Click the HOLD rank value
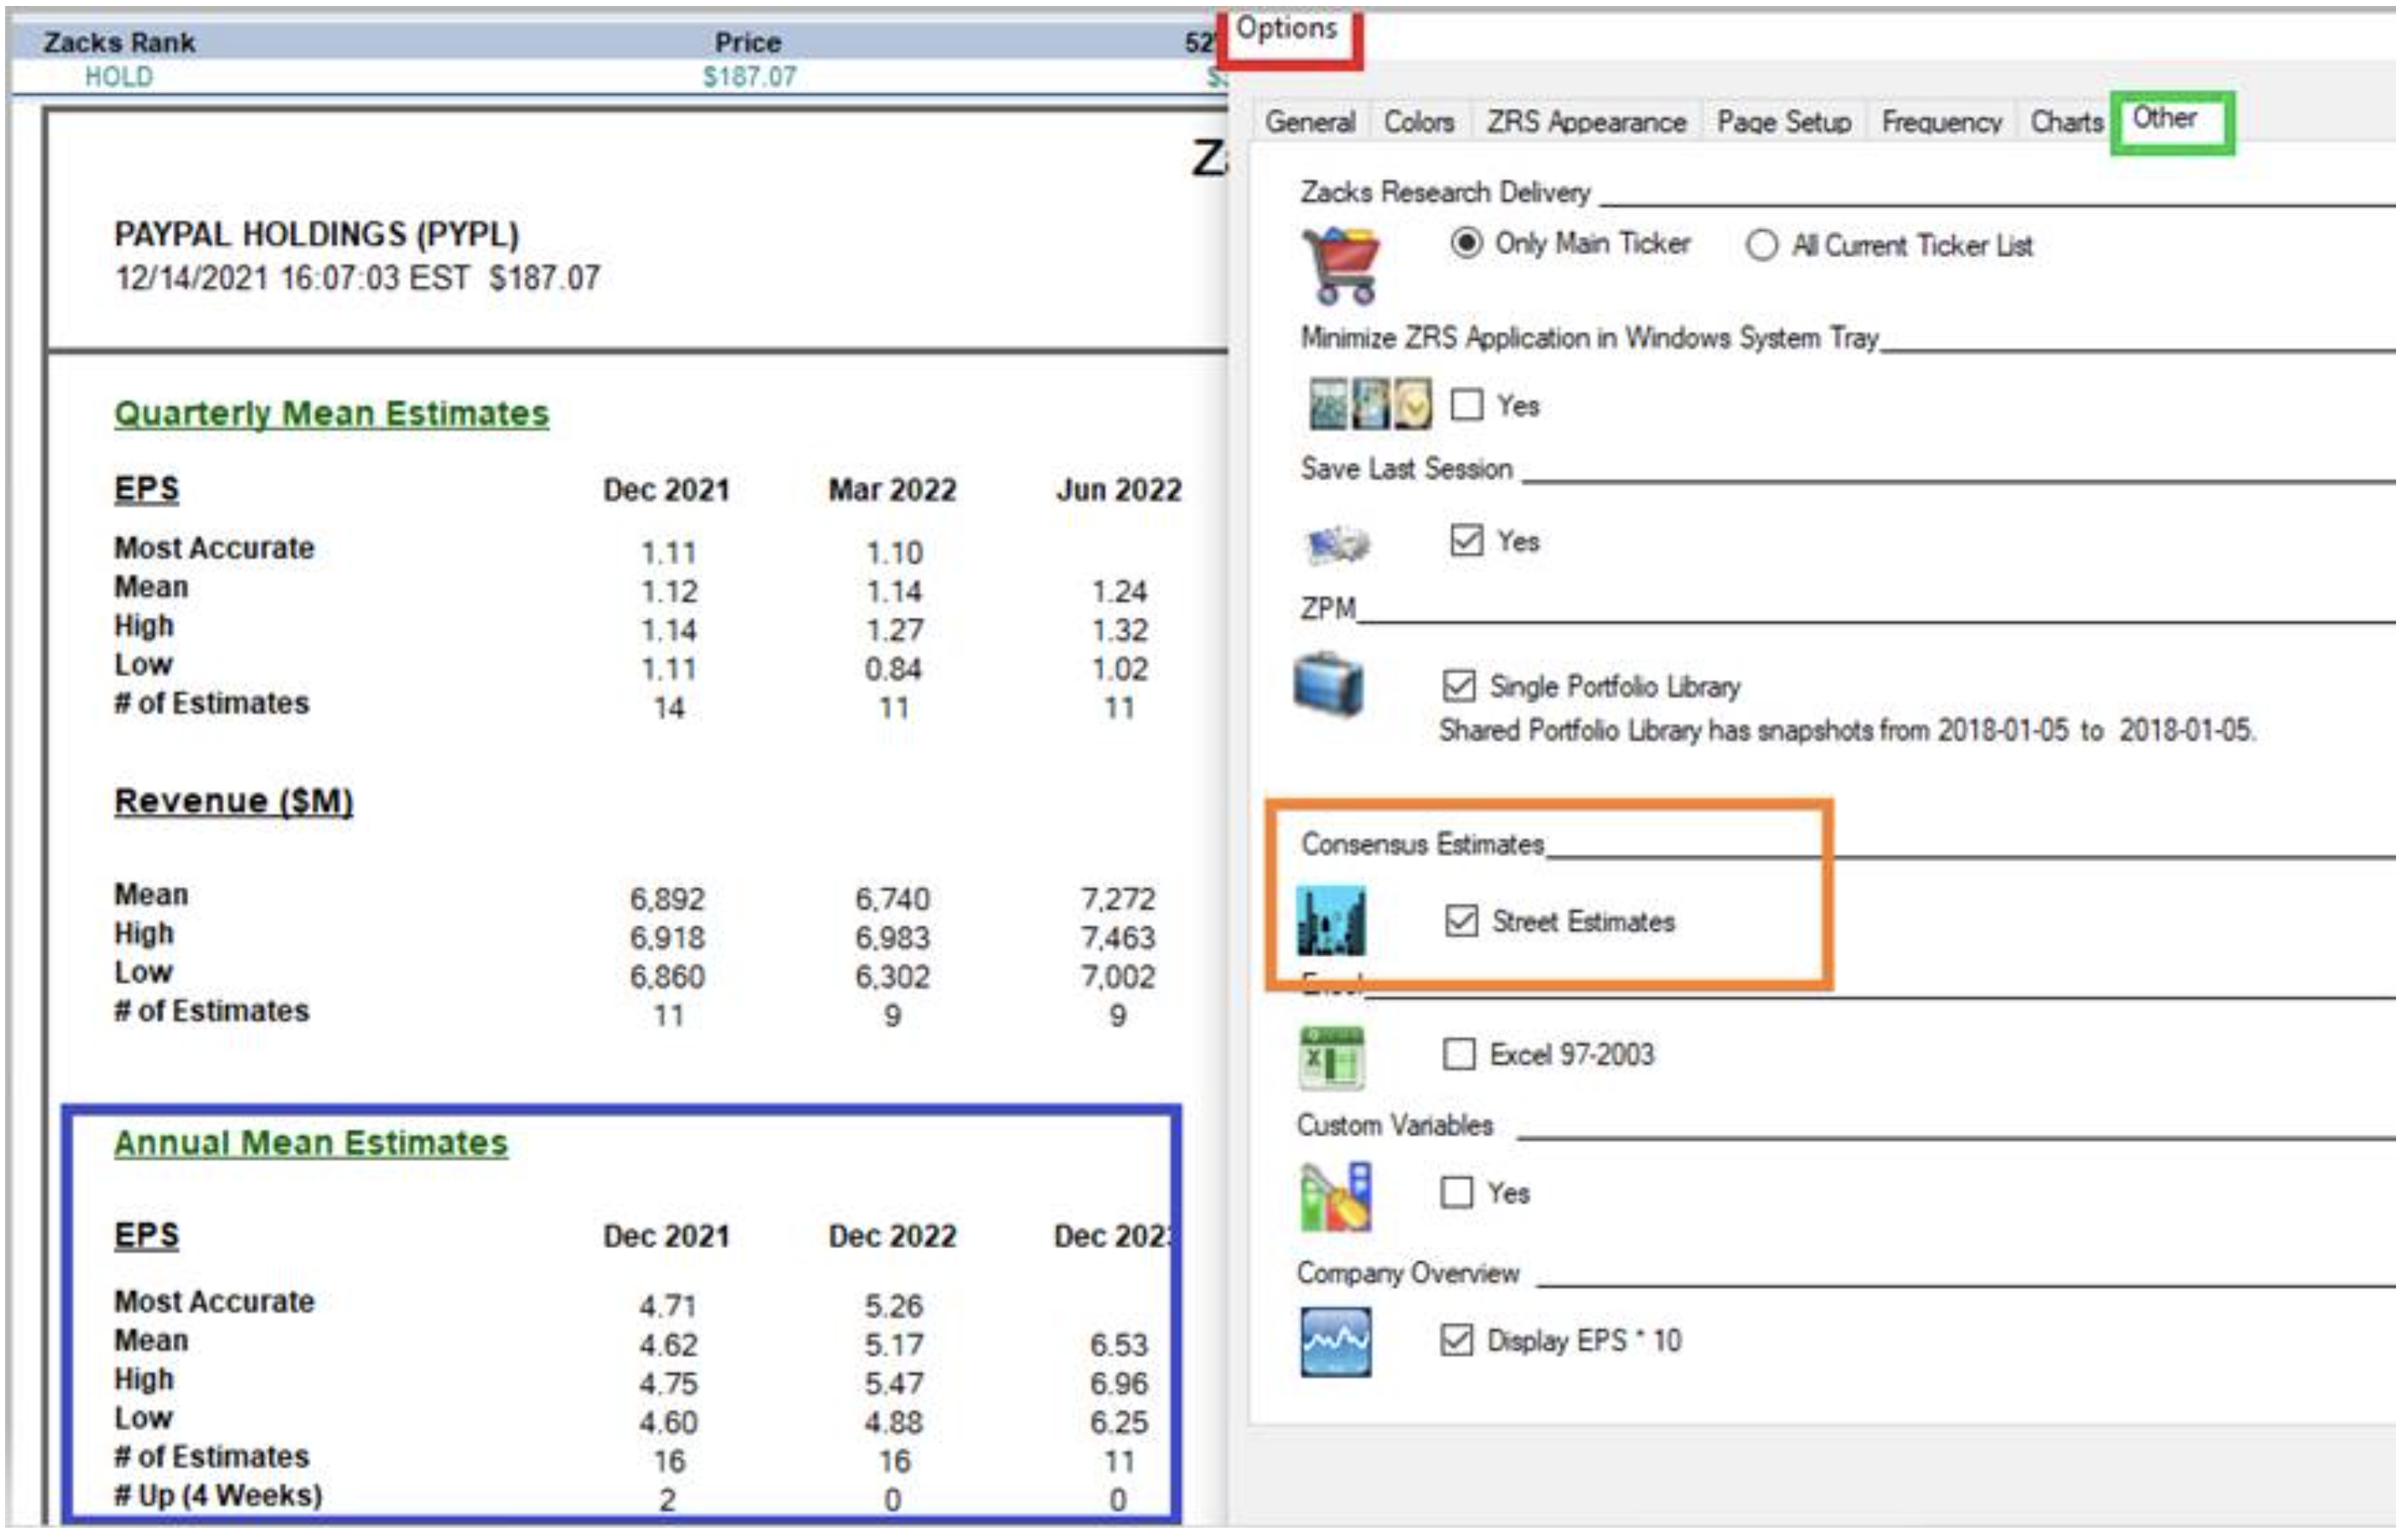2408x1537 pixels. point(119,77)
